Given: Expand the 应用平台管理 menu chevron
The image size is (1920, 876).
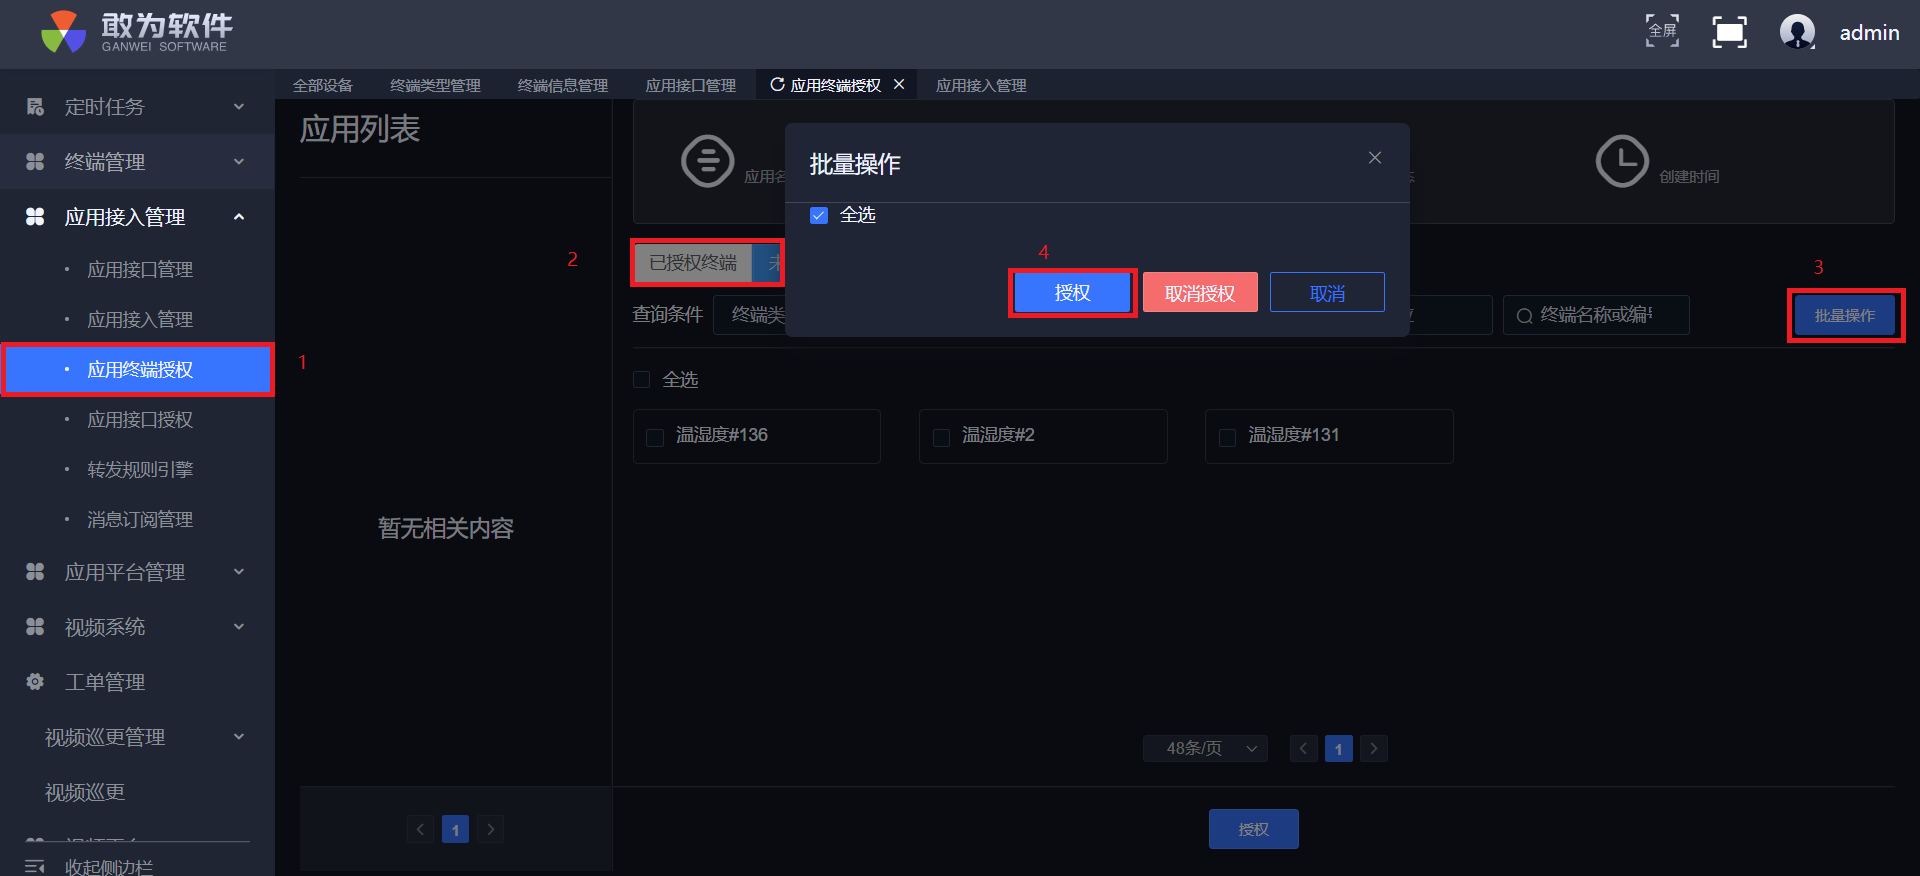Looking at the screenshot, I should (239, 572).
